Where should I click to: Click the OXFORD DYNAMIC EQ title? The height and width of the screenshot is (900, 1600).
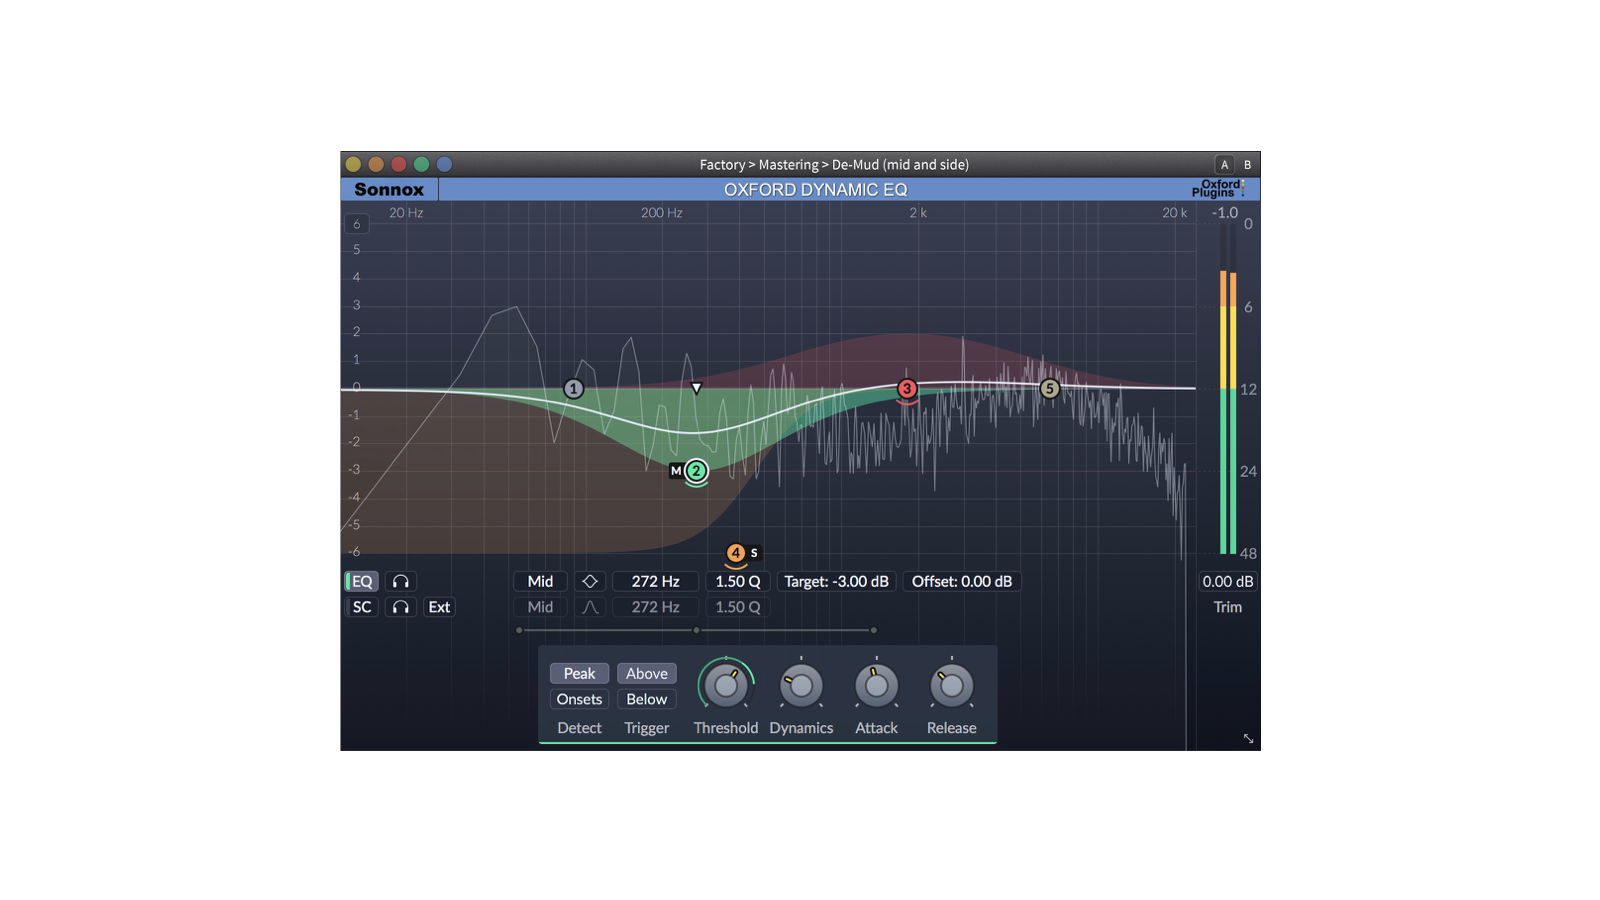tap(815, 189)
